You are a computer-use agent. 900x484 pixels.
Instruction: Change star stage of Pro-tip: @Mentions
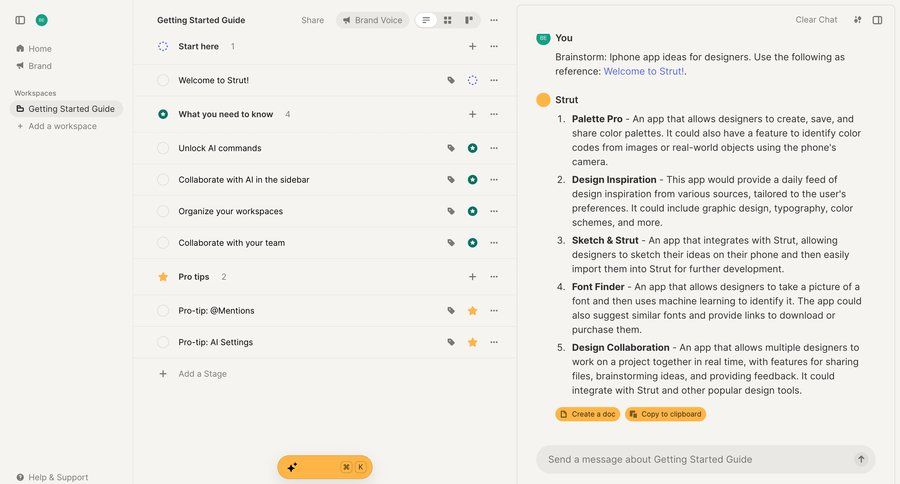pos(472,311)
